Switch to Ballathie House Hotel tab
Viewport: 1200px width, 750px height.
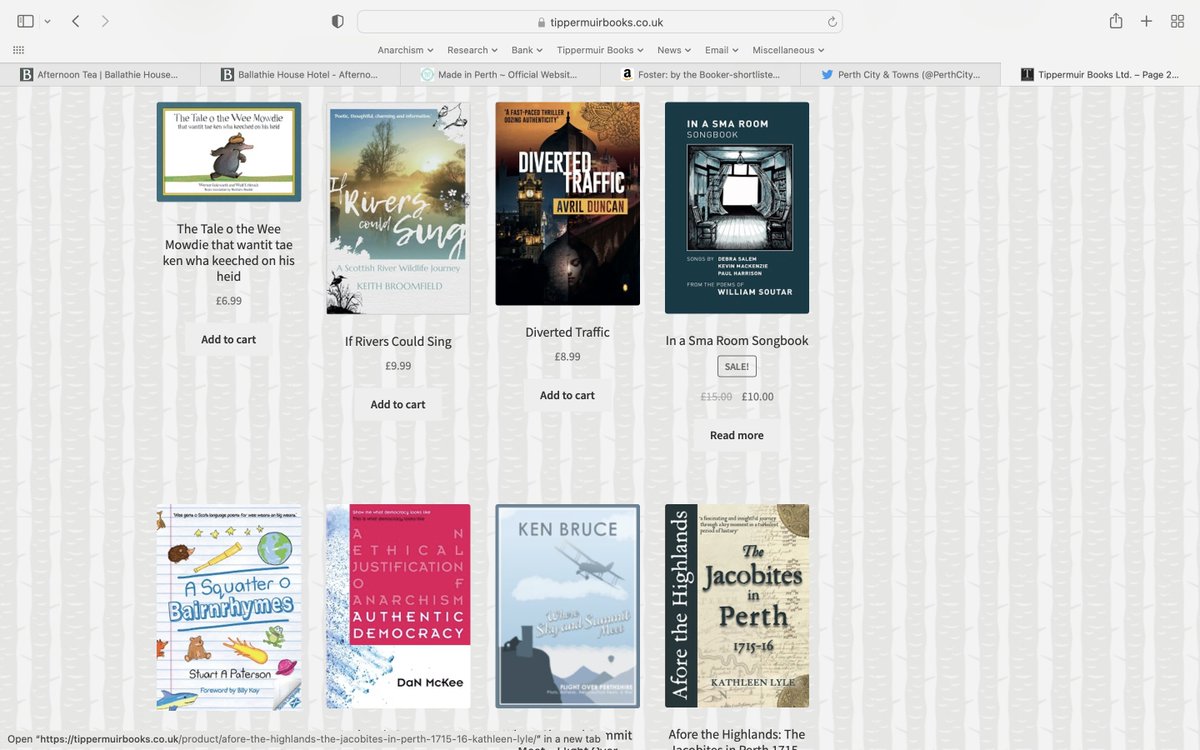click(x=300, y=74)
